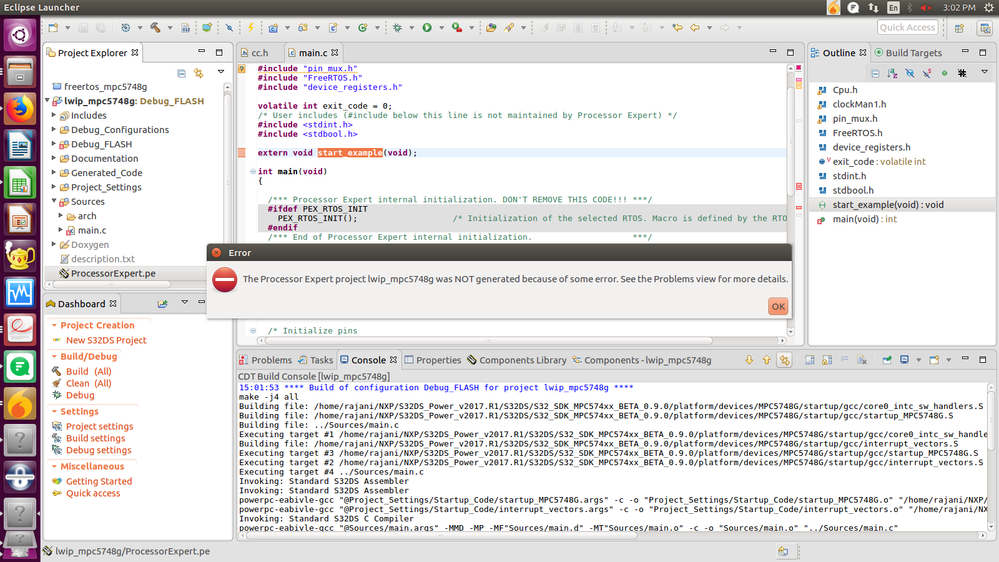Click the New file icon in the main toolbar
999x562 pixels.
(54, 27)
